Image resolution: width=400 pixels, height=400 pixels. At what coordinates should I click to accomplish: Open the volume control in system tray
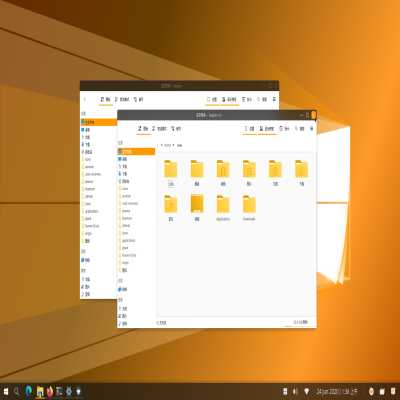(x=295, y=391)
